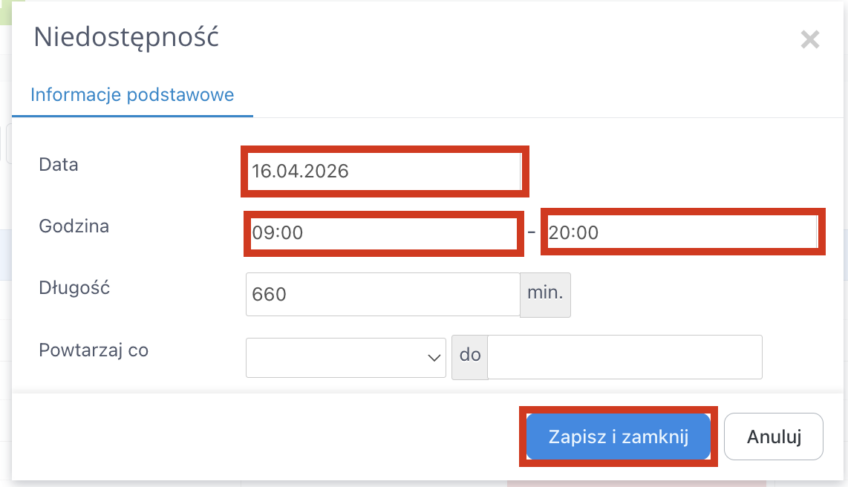Click the chevron arrow in the repeat dropdown

435,357
